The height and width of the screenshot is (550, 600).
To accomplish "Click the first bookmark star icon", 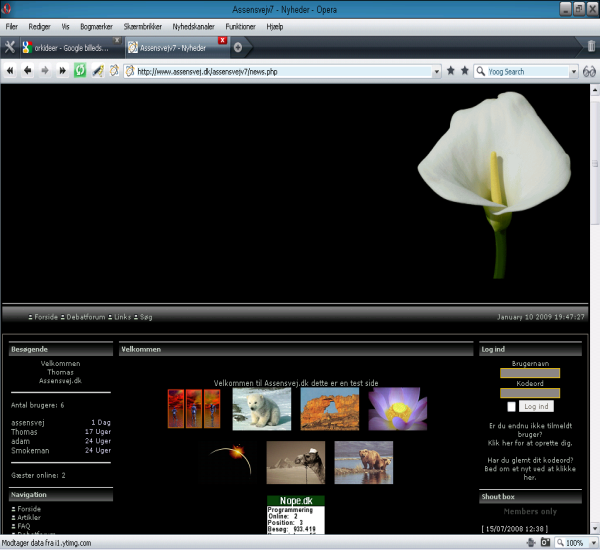I will [x=451, y=70].
